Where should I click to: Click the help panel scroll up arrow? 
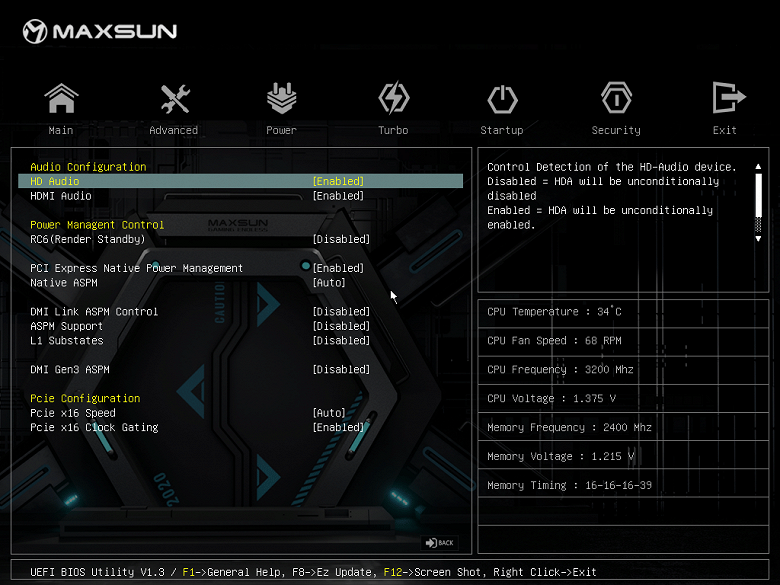pos(758,166)
